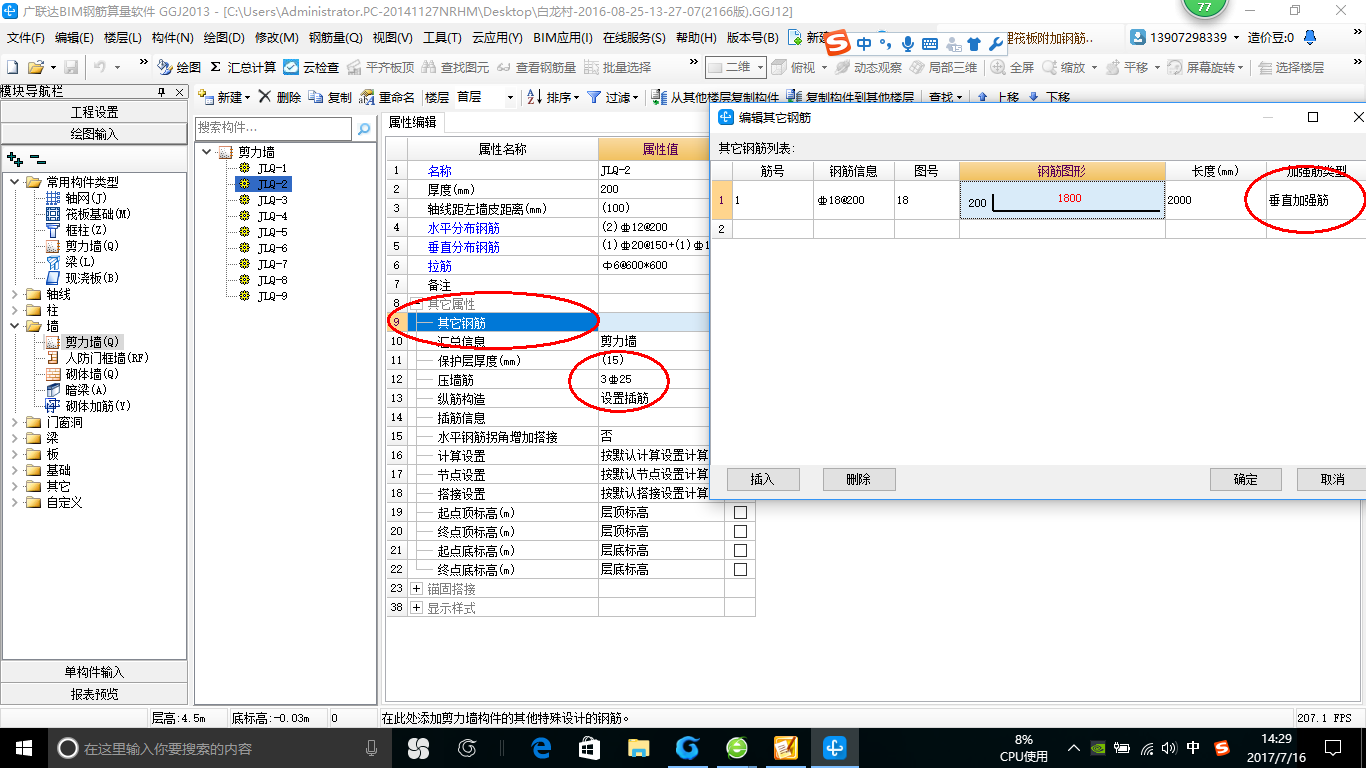1366x768 pixels.
Task: Collapse the 其它属性 group
Action: coord(417,303)
